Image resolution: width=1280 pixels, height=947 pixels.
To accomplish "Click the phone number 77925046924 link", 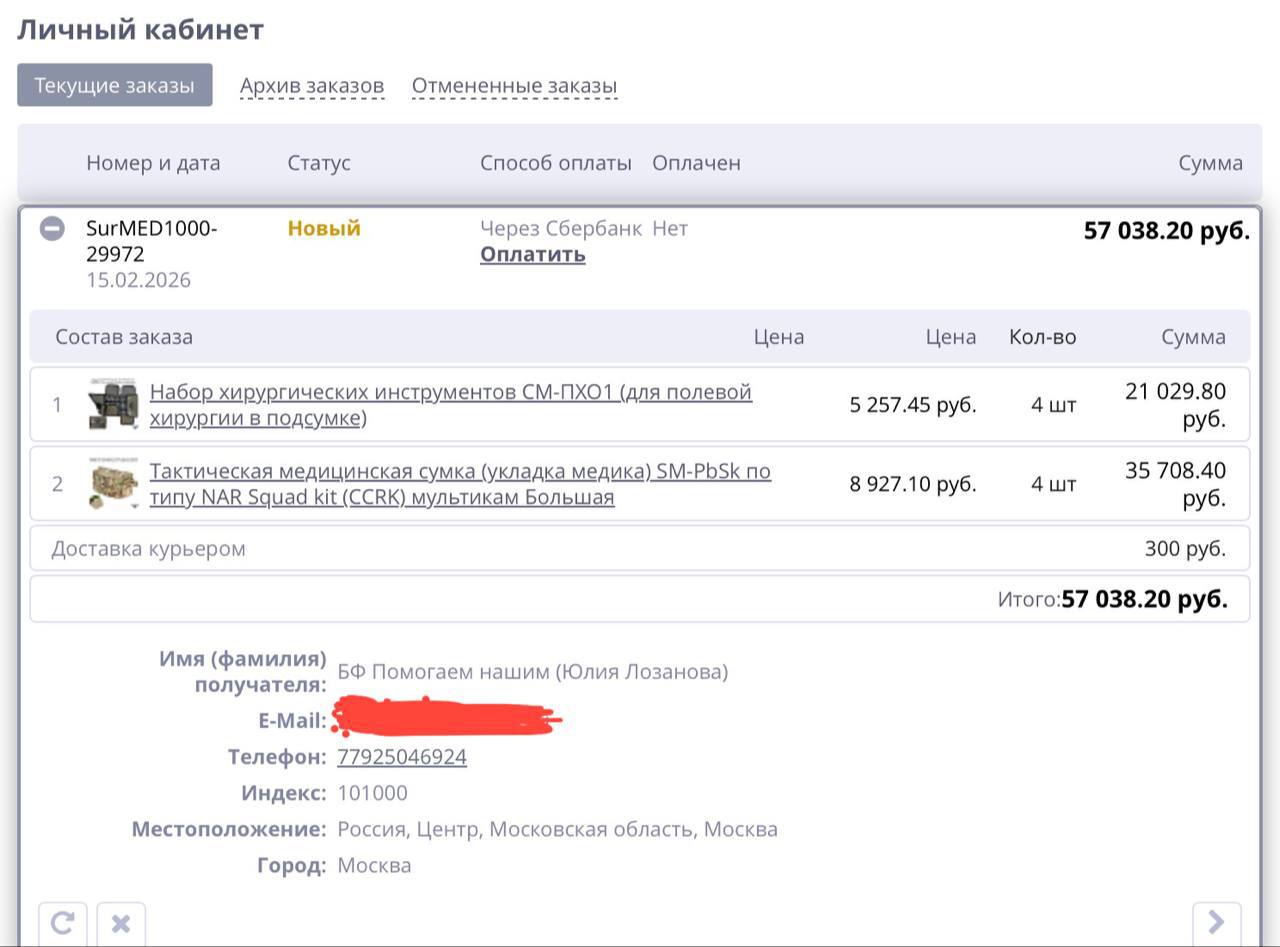I will (402, 757).
